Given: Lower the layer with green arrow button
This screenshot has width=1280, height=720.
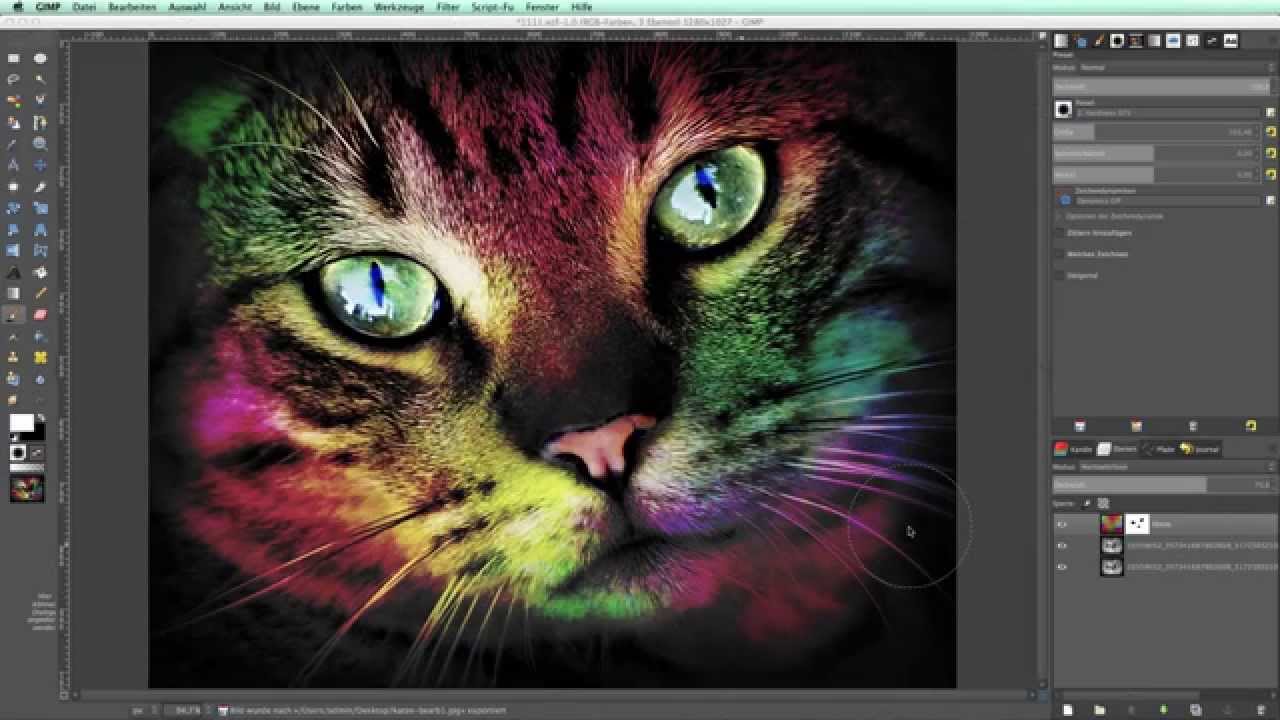Looking at the screenshot, I should (1163, 710).
